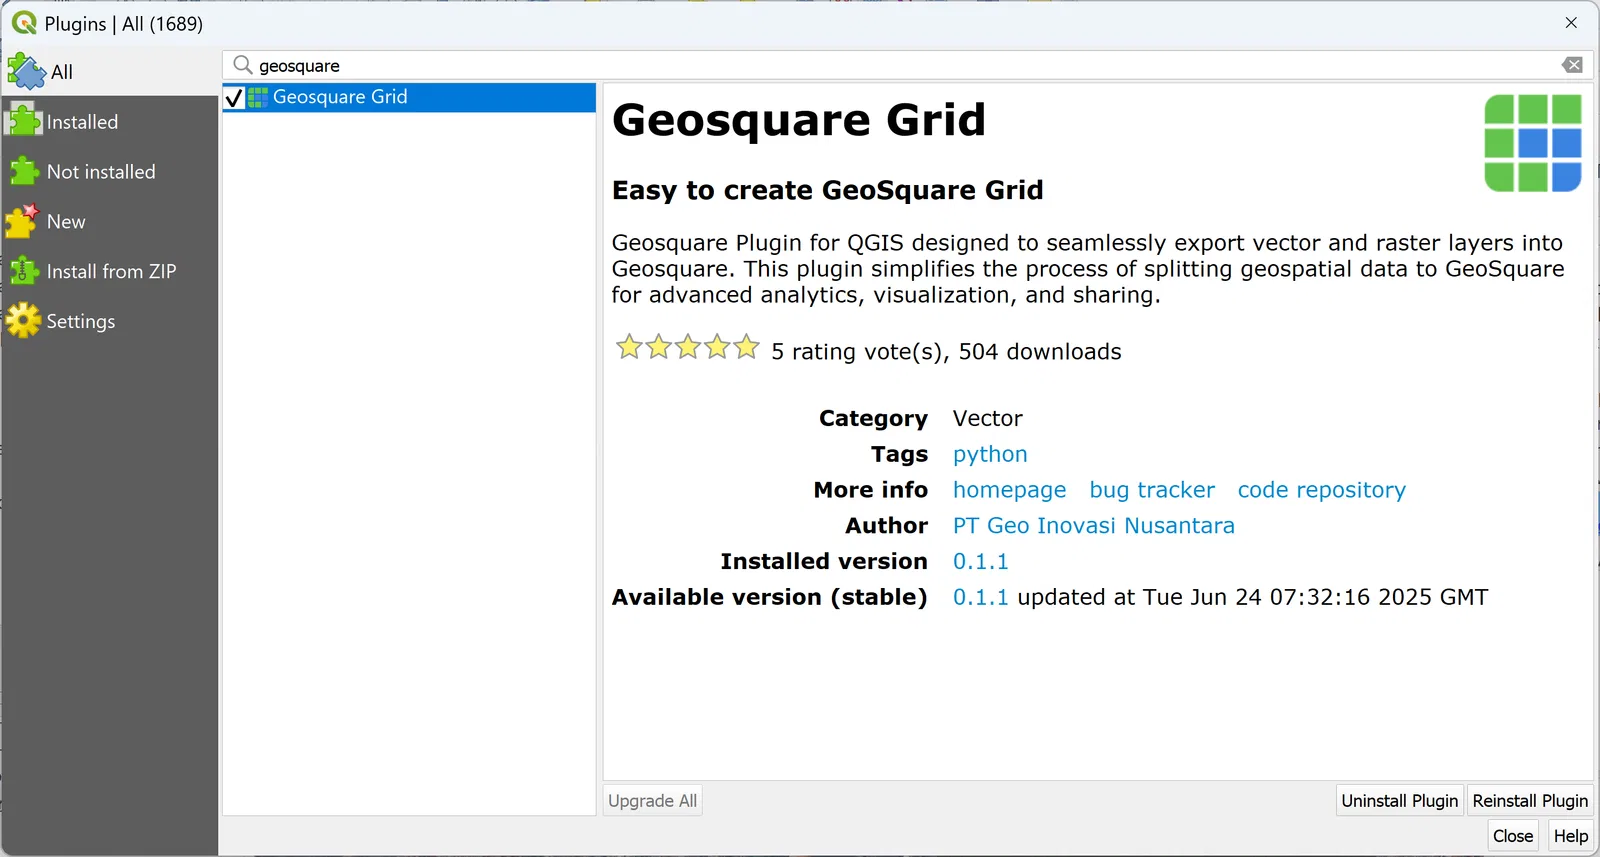
Task: Click available version 0.1.1 link
Action: click(980, 598)
